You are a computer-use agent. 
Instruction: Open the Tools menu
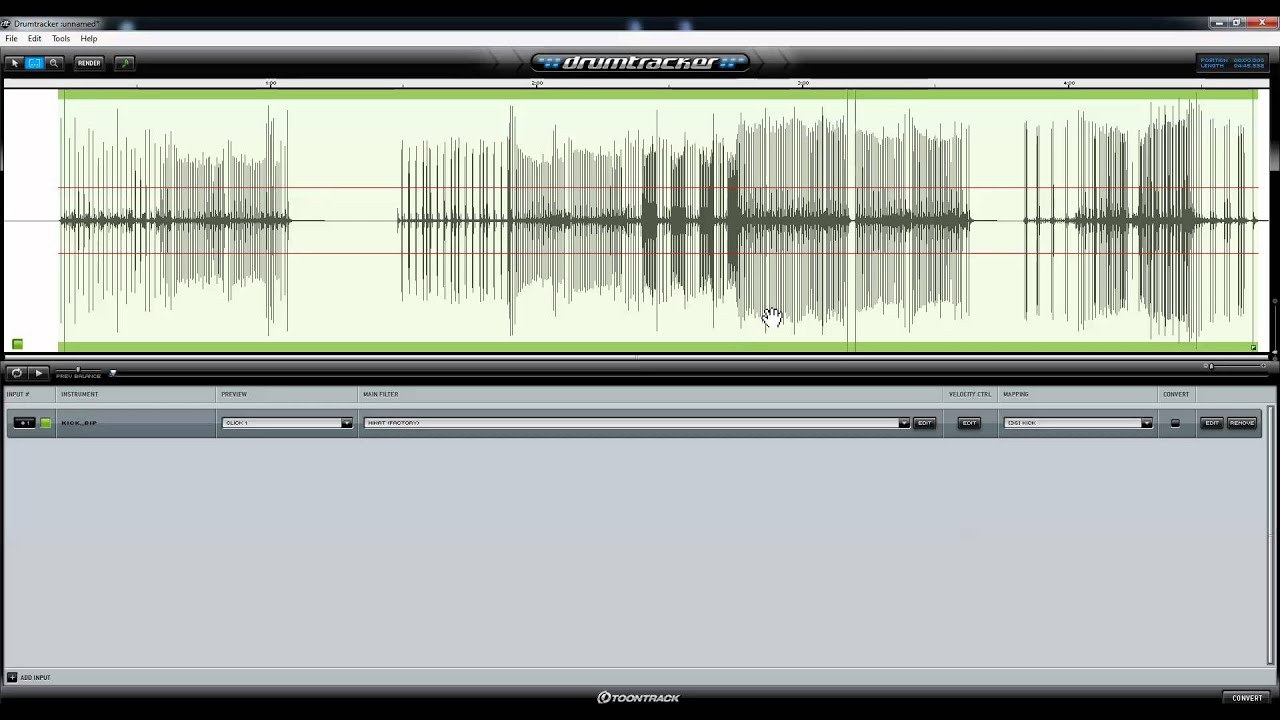[x=61, y=38]
